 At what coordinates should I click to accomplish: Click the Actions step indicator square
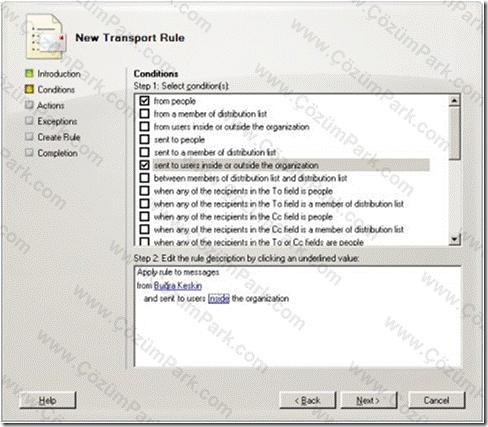point(29,105)
